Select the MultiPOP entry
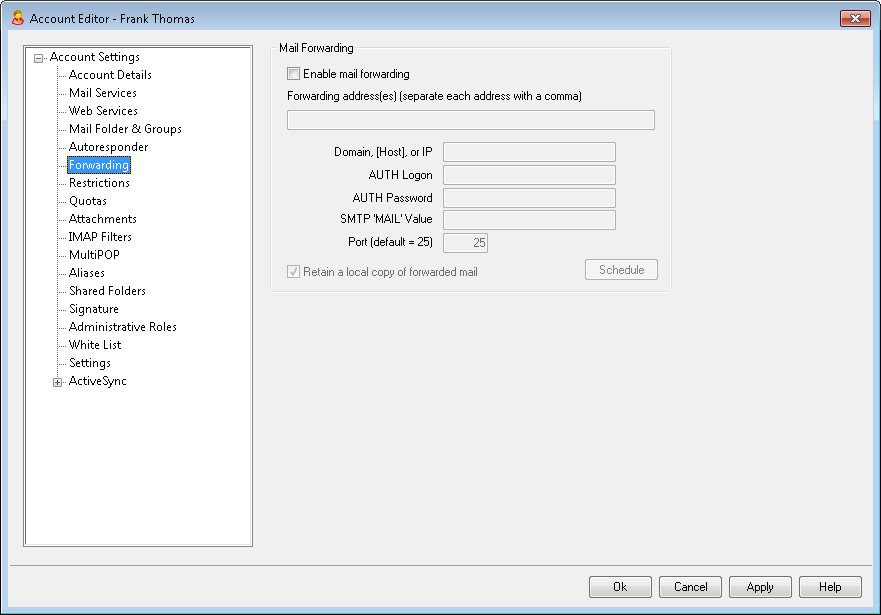This screenshot has width=881, height=615. (x=94, y=254)
